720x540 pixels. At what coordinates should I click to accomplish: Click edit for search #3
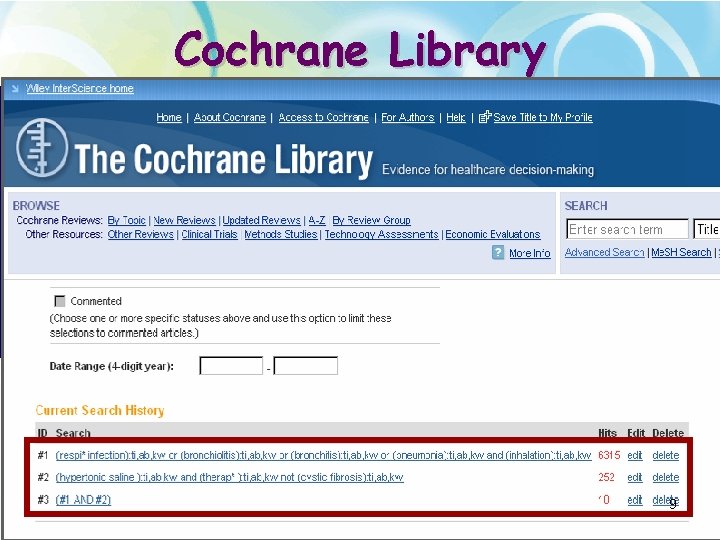tap(635, 500)
